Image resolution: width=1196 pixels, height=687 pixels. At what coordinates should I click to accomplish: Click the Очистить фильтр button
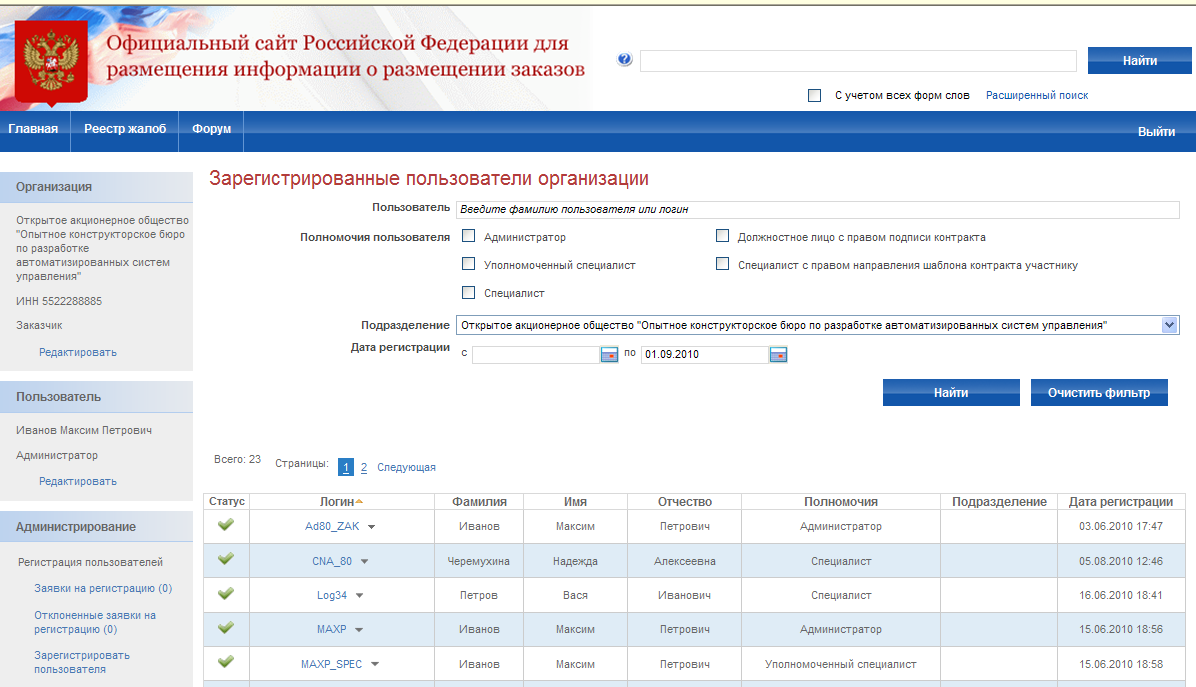(1099, 393)
